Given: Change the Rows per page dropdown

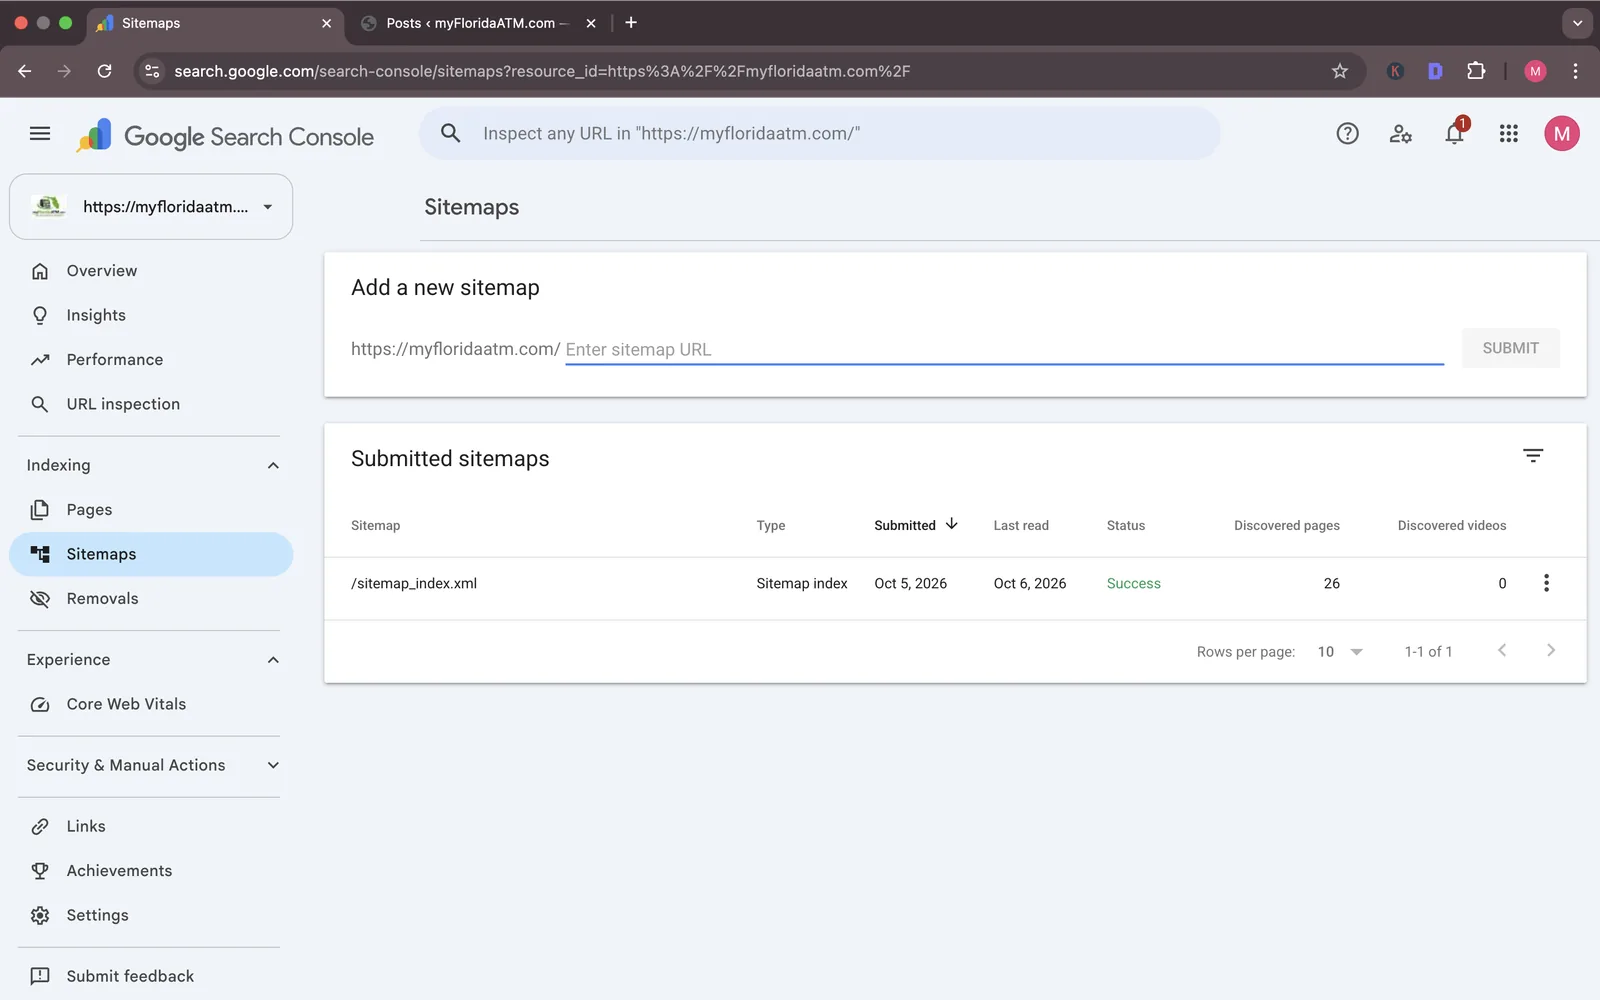Looking at the screenshot, I should pyautogui.click(x=1340, y=652).
